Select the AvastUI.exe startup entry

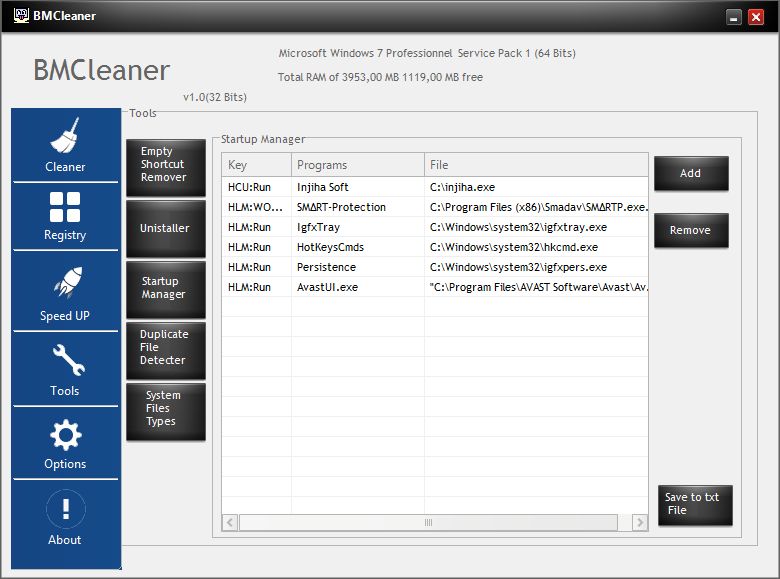pos(327,287)
